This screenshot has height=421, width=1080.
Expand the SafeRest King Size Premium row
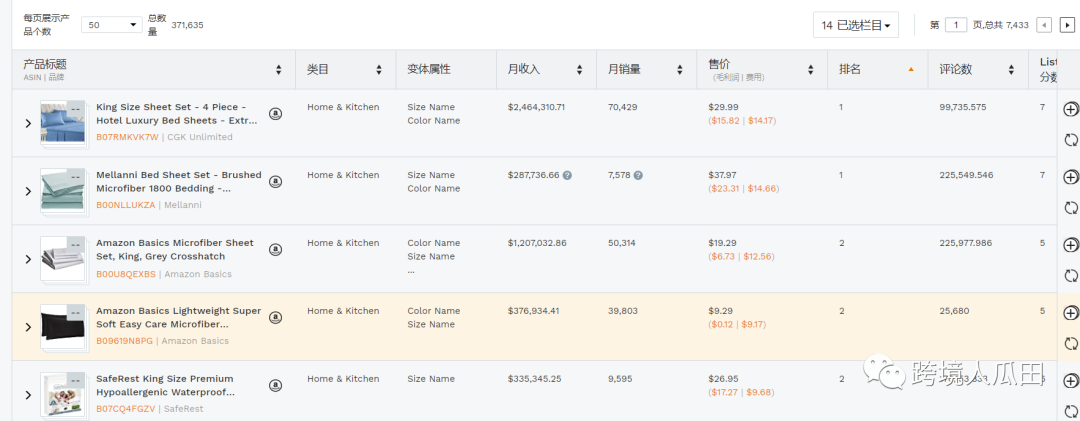click(x=28, y=395)
